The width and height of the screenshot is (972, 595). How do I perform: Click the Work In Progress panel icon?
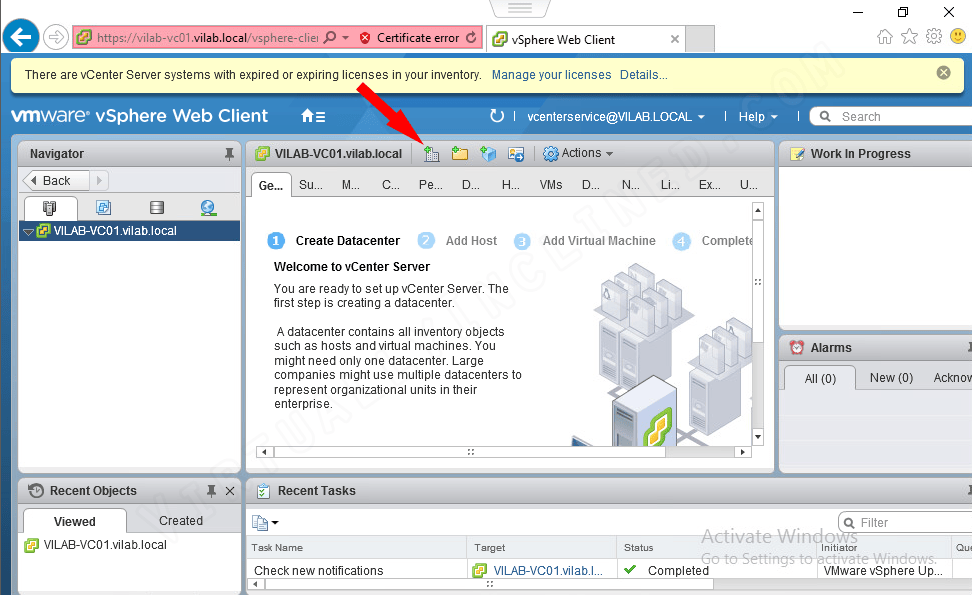coord(797,154)
